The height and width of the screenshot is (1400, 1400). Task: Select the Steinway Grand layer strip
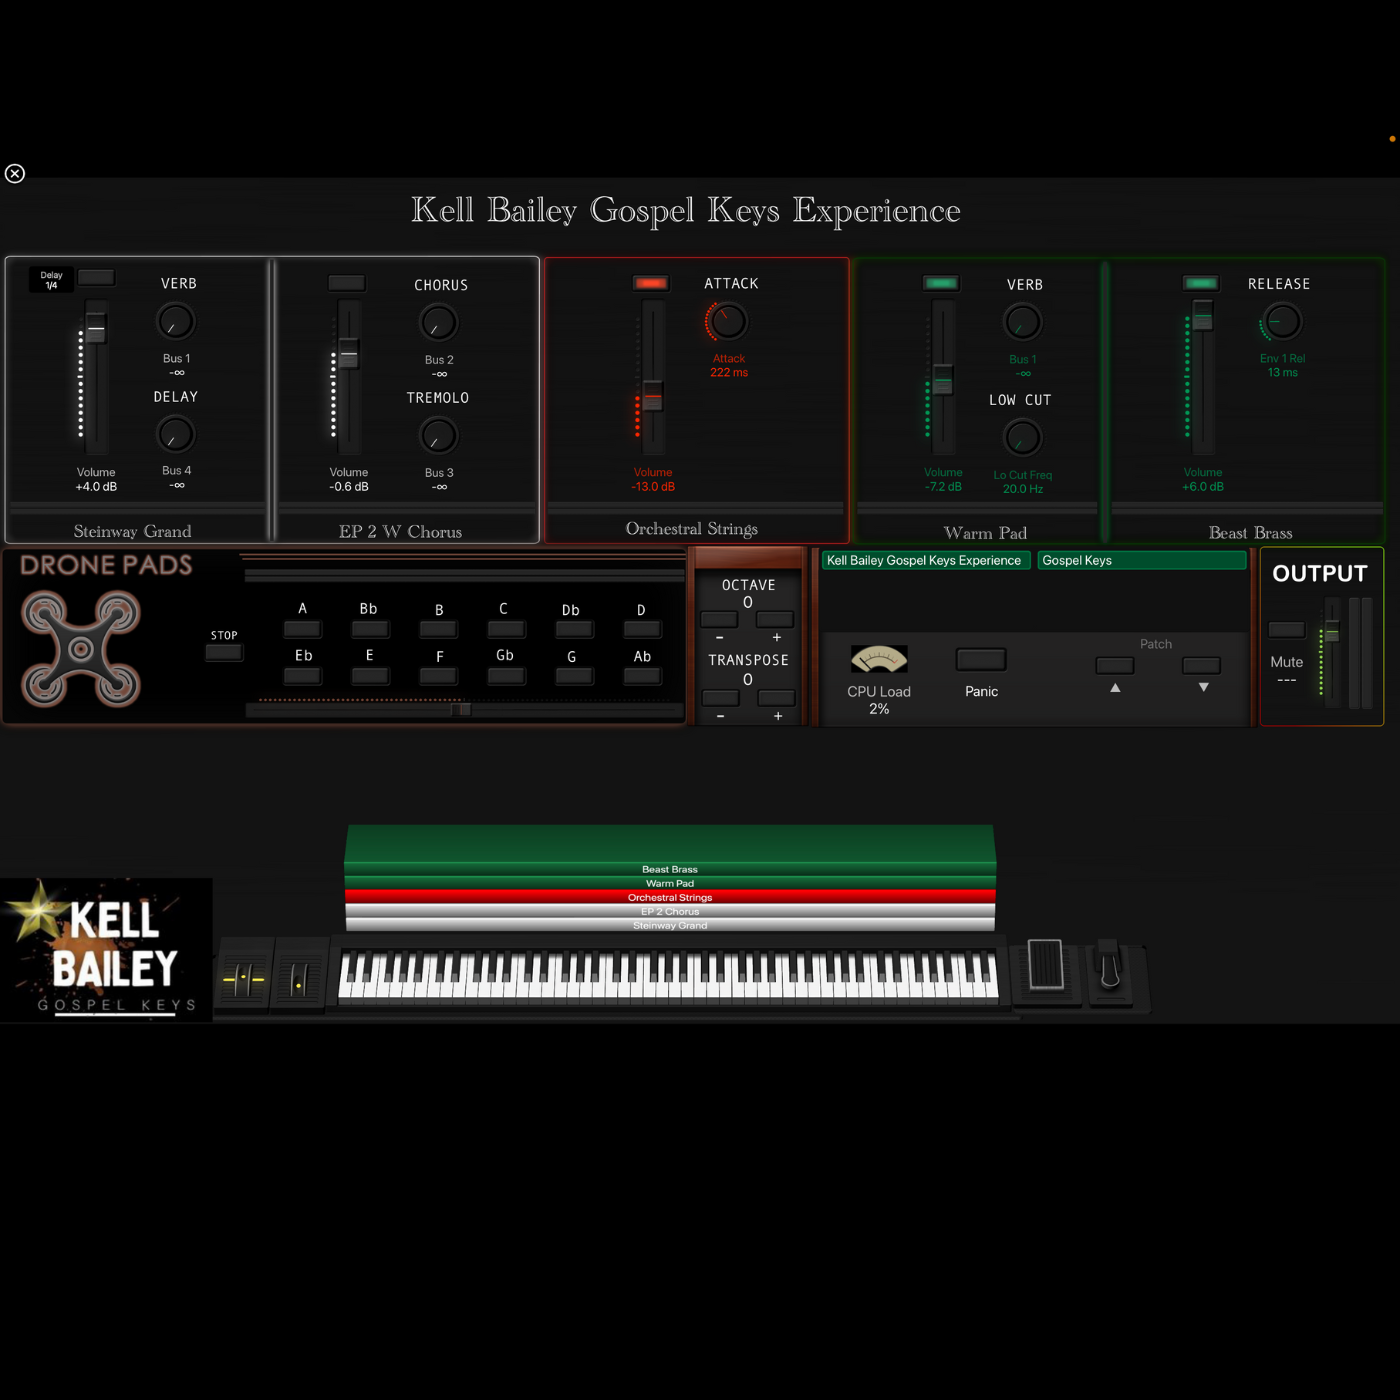tap(670, 925)
